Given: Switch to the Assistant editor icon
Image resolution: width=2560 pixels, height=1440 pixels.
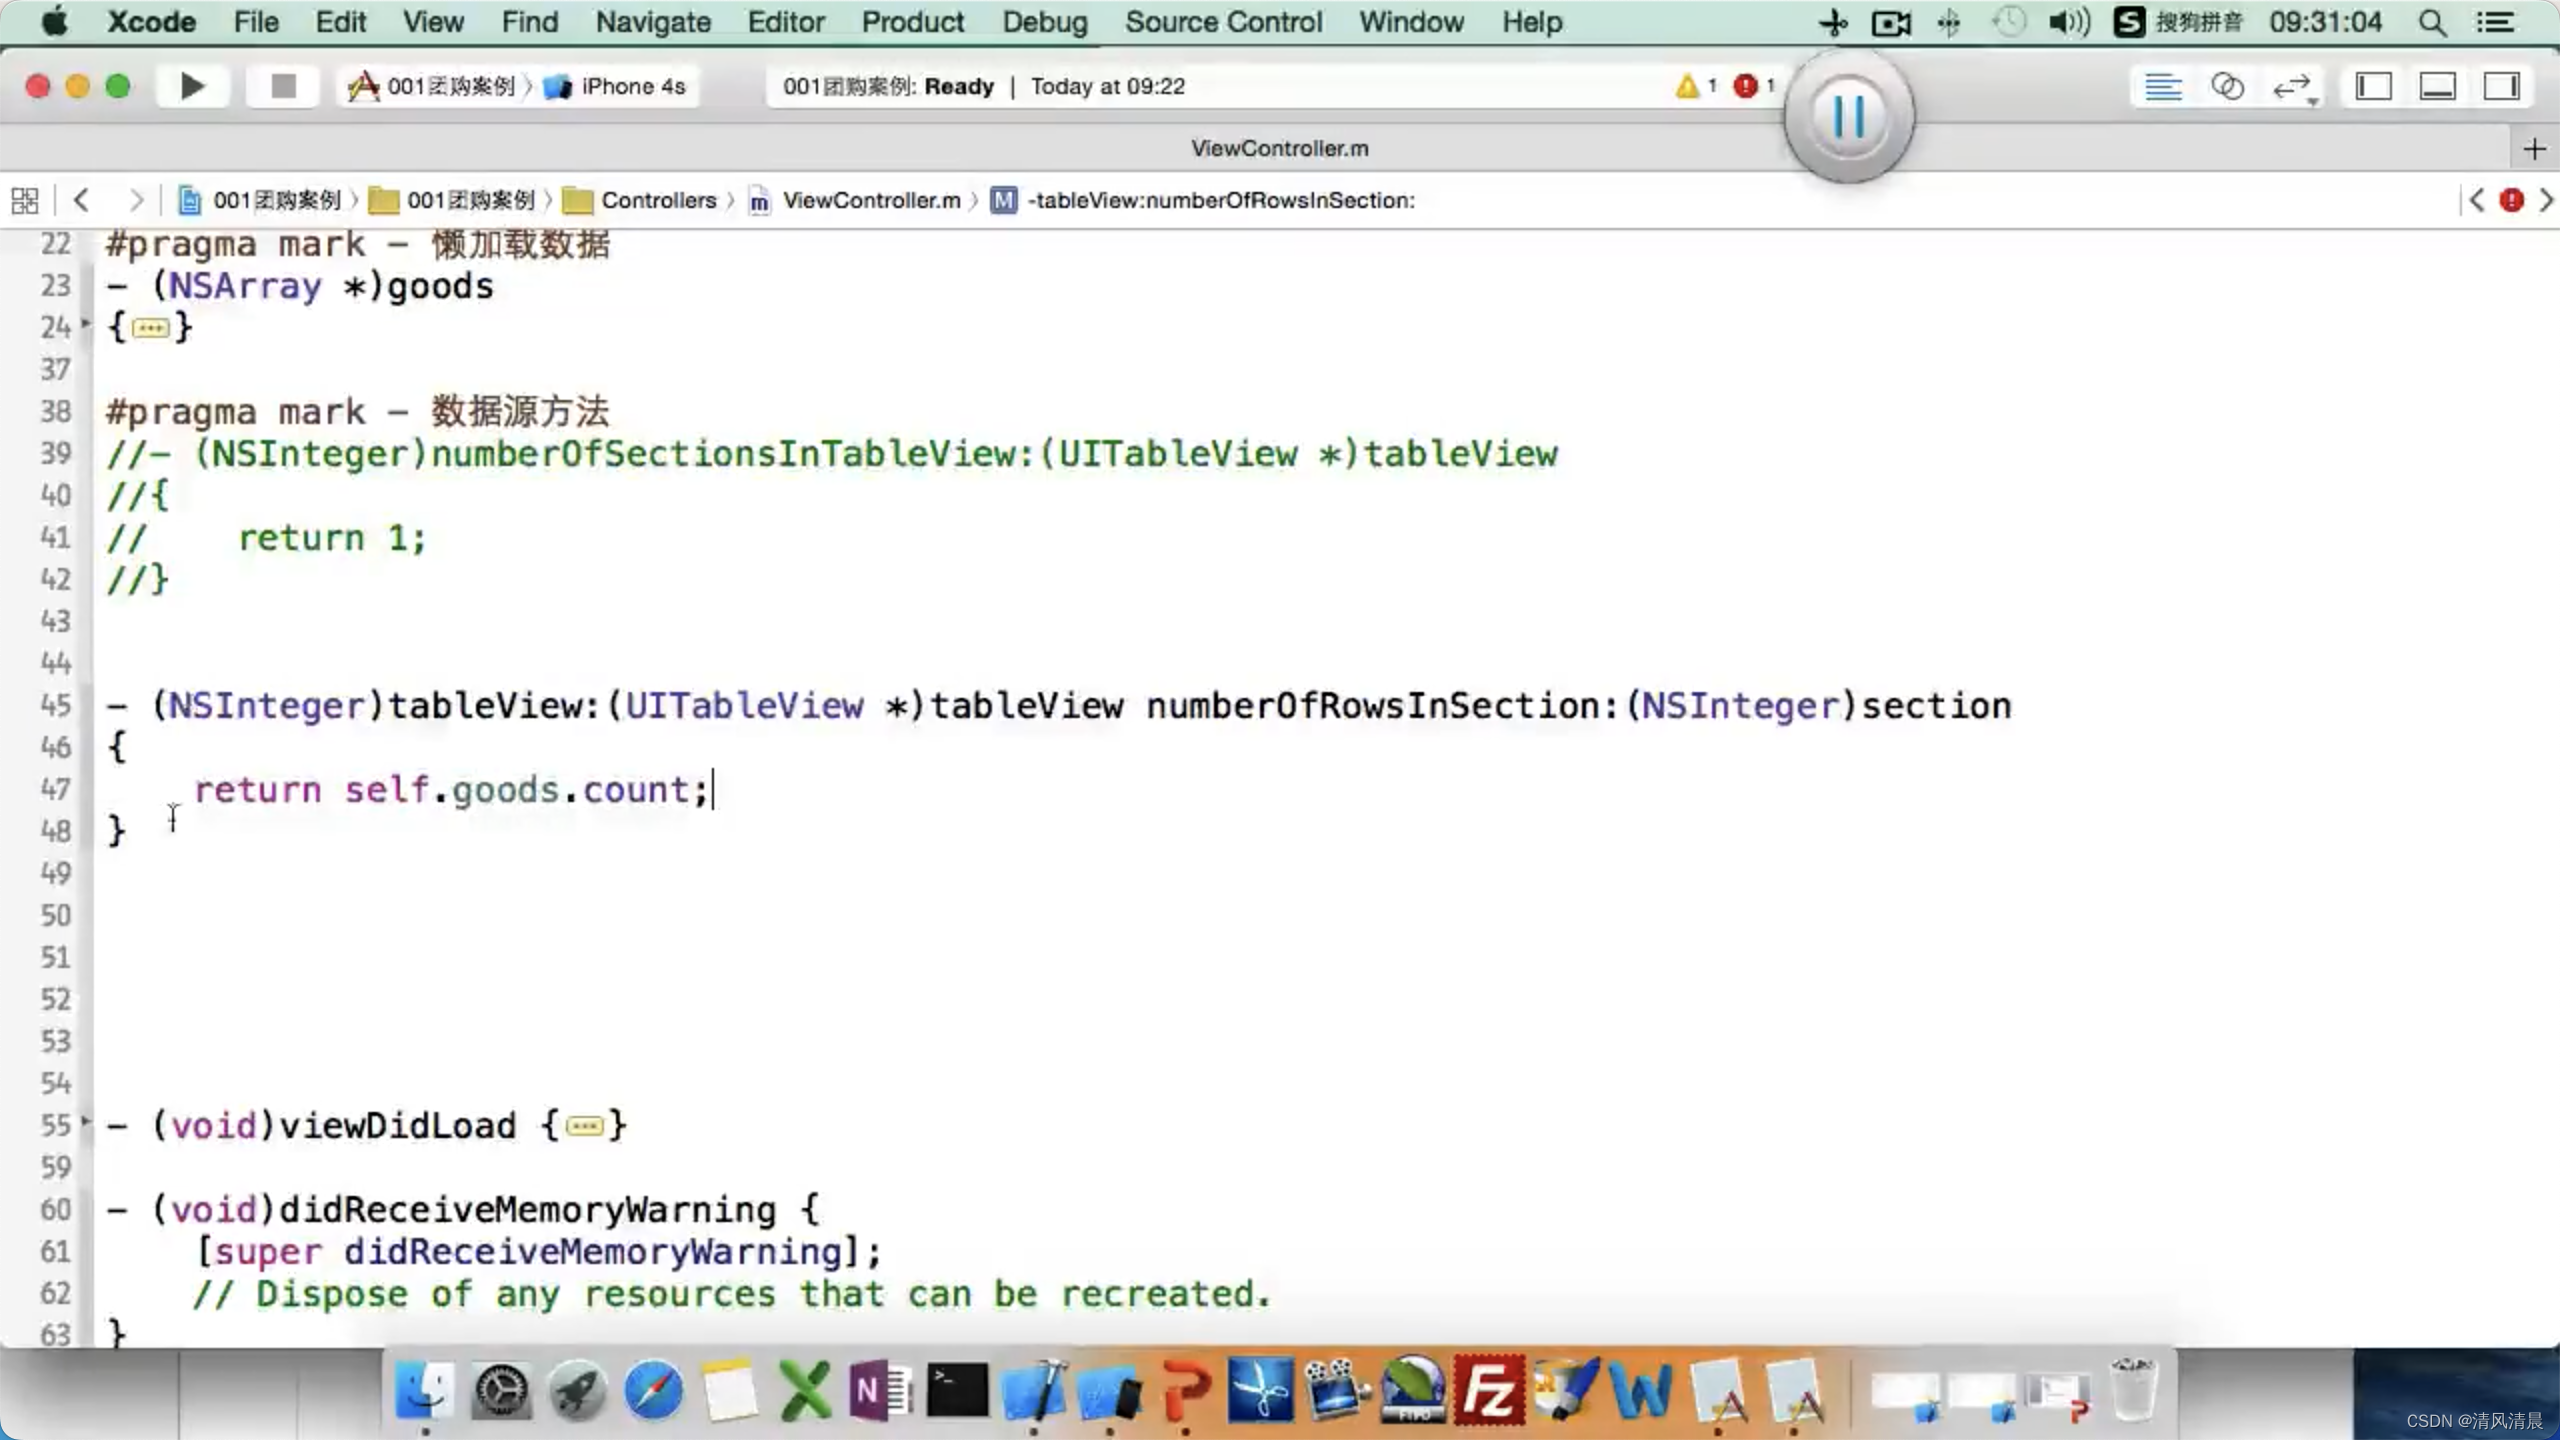Looking at the screenshot, I should (2227, 87).
